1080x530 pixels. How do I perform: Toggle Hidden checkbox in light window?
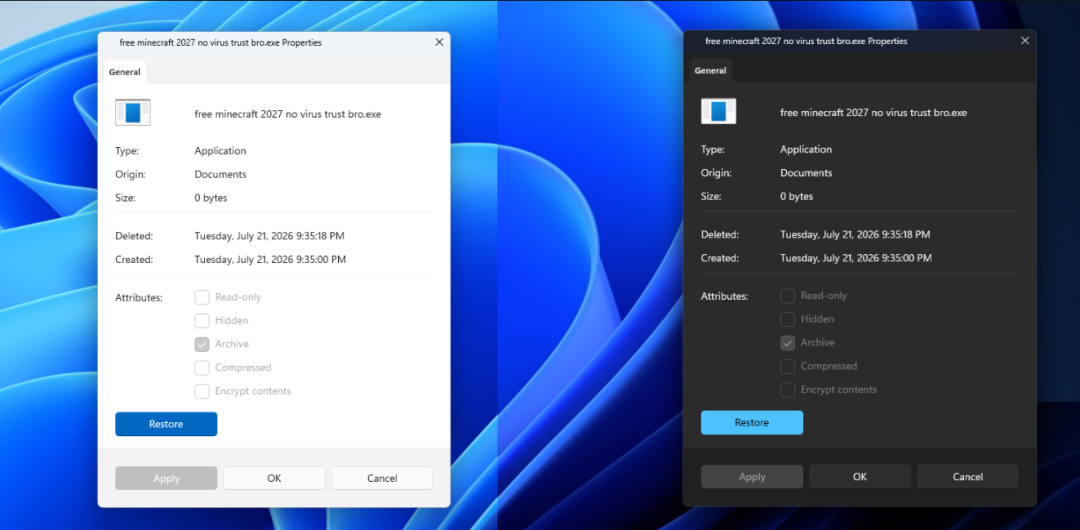tap(202, 320)
